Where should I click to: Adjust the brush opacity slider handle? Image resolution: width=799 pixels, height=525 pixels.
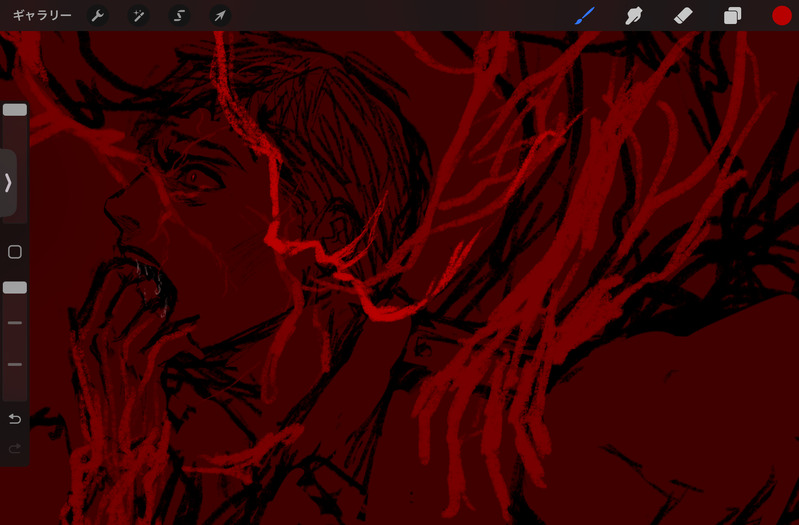tap(15, 287)
